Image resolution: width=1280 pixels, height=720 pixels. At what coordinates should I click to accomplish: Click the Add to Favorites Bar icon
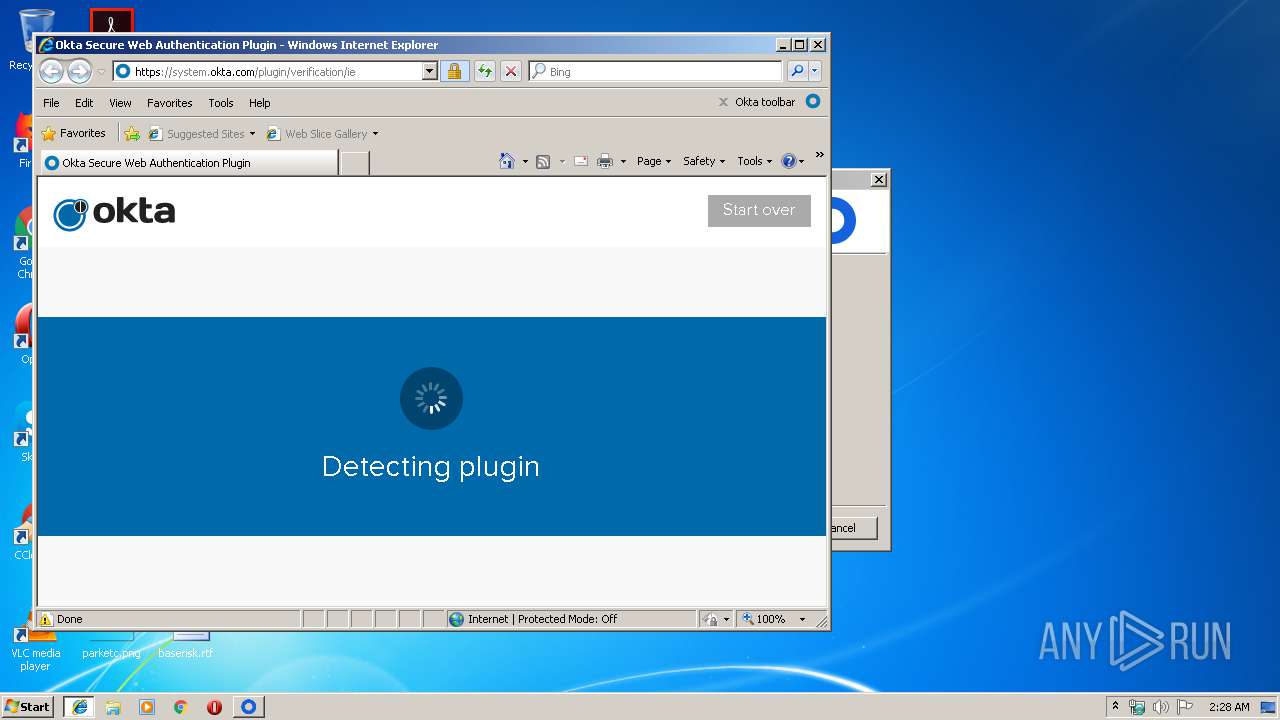pyautogui.click(x=131, y=133)
